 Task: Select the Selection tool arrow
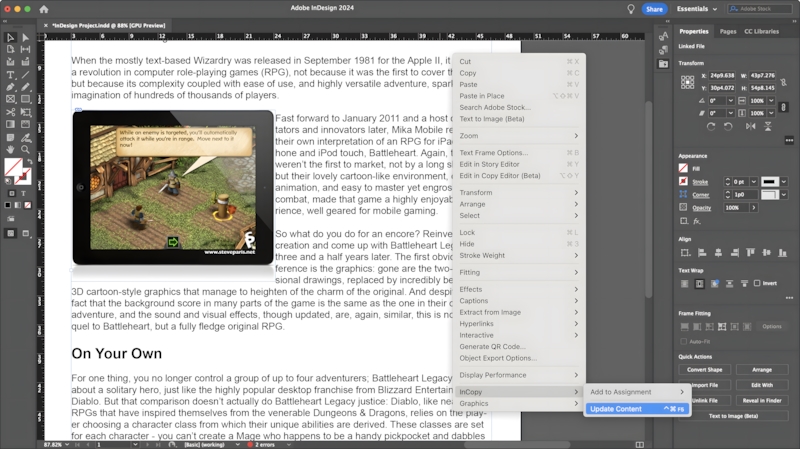coord(10,37)
